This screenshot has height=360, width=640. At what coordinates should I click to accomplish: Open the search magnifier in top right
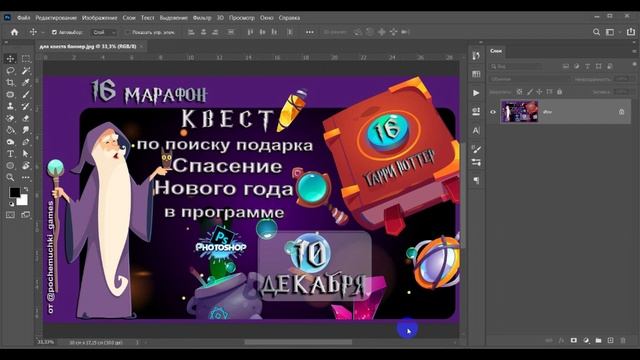(x=596, y=32)
